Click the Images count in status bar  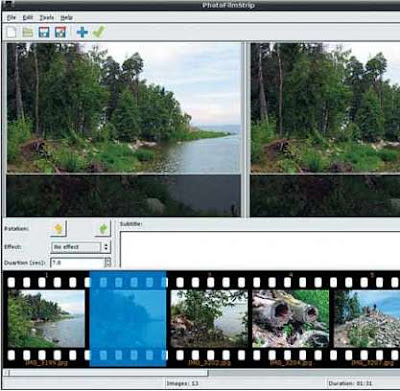[183, 383]
